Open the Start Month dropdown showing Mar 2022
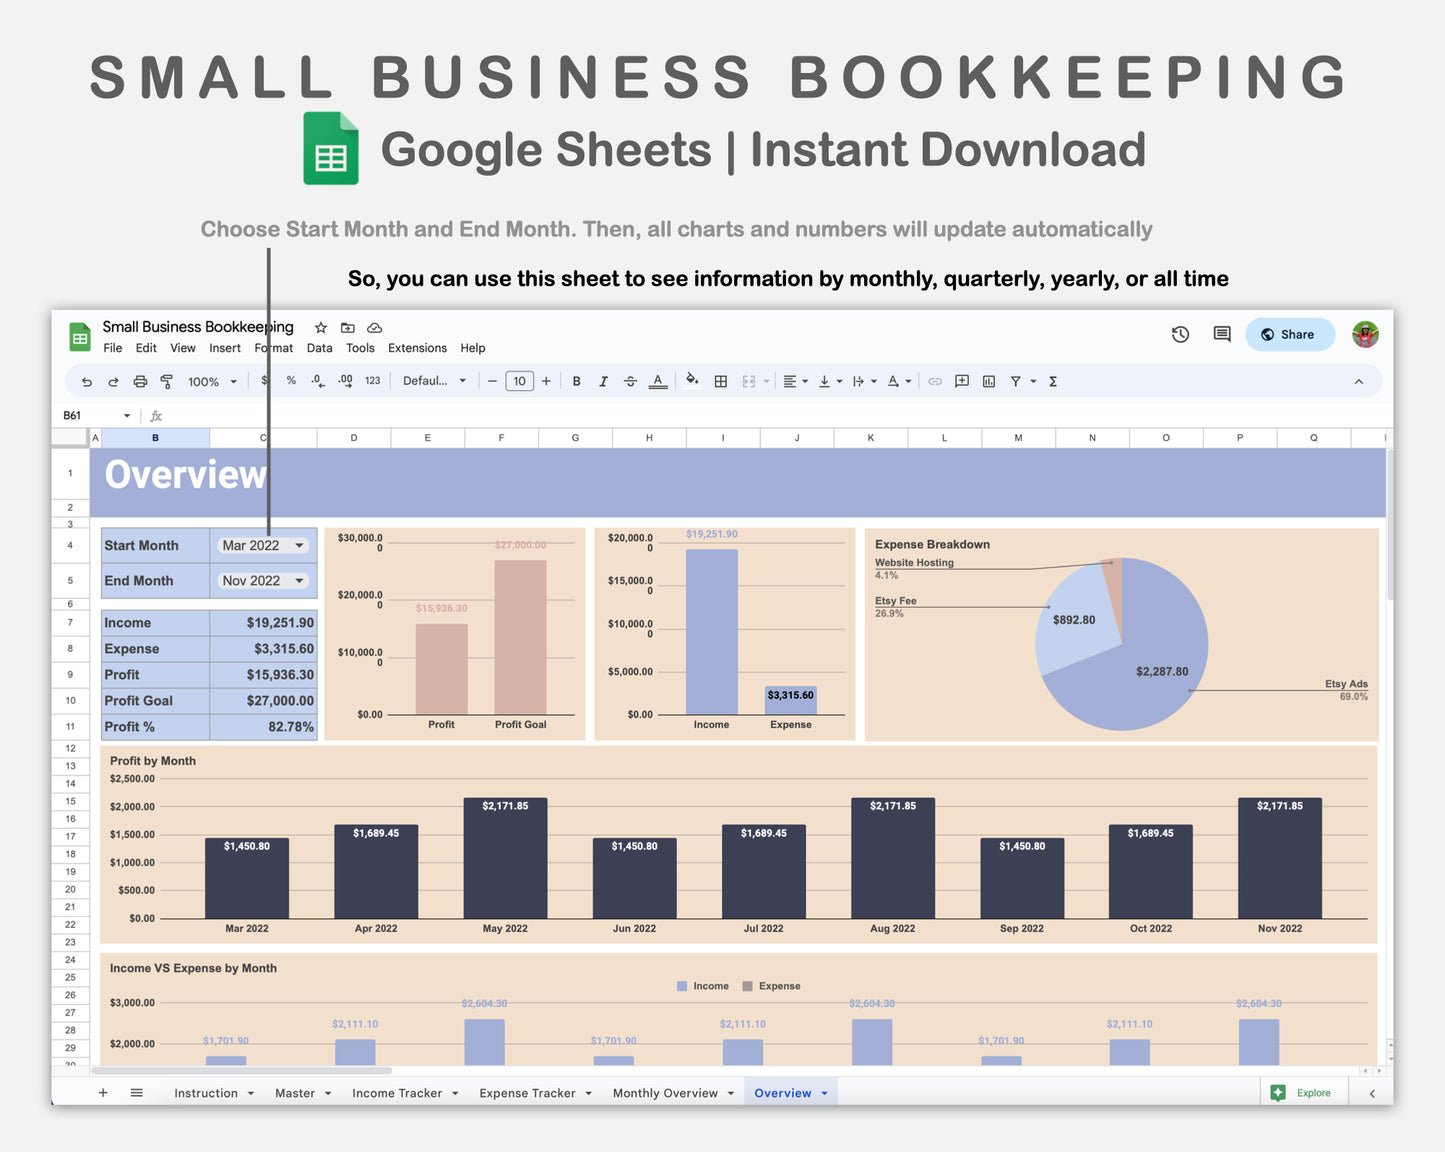This screenshot has width=1445, height=1152. click(262, 545)
